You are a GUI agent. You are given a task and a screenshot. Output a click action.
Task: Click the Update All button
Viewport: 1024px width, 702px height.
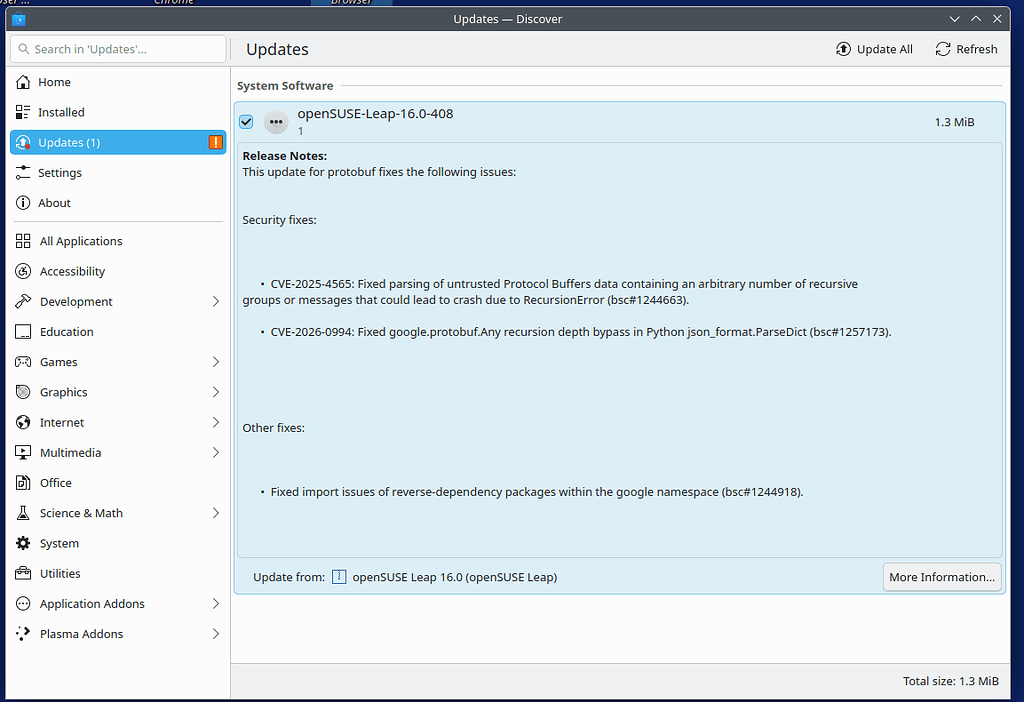874,49
